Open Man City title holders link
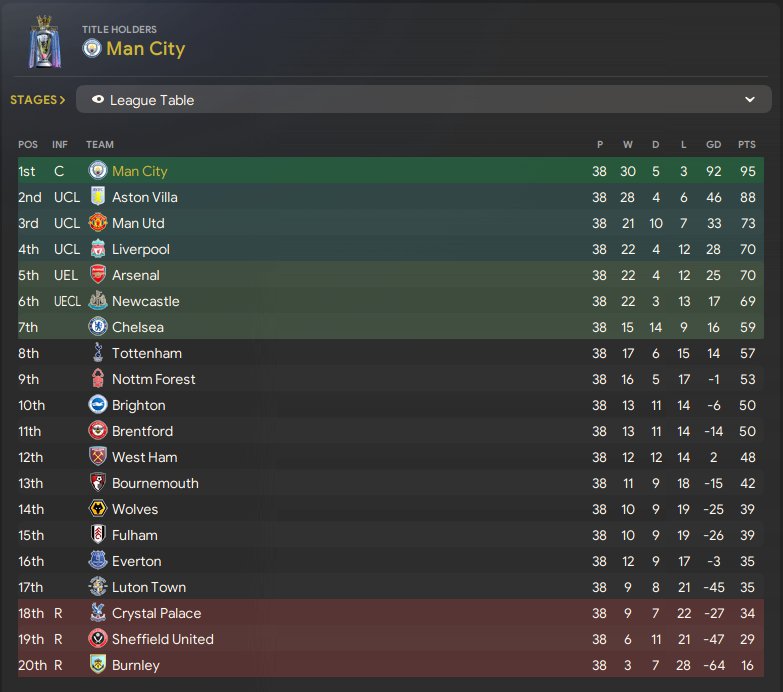This screenshot has width=783, height=692. point(145,48)
